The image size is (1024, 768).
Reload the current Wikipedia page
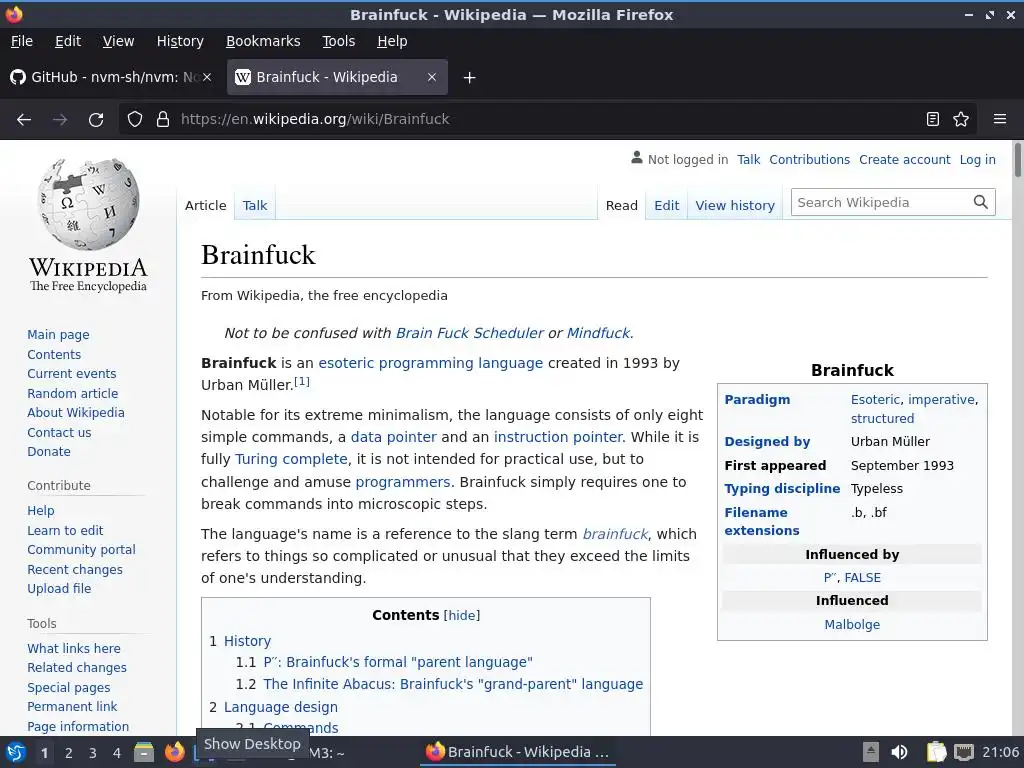point(96,120)
